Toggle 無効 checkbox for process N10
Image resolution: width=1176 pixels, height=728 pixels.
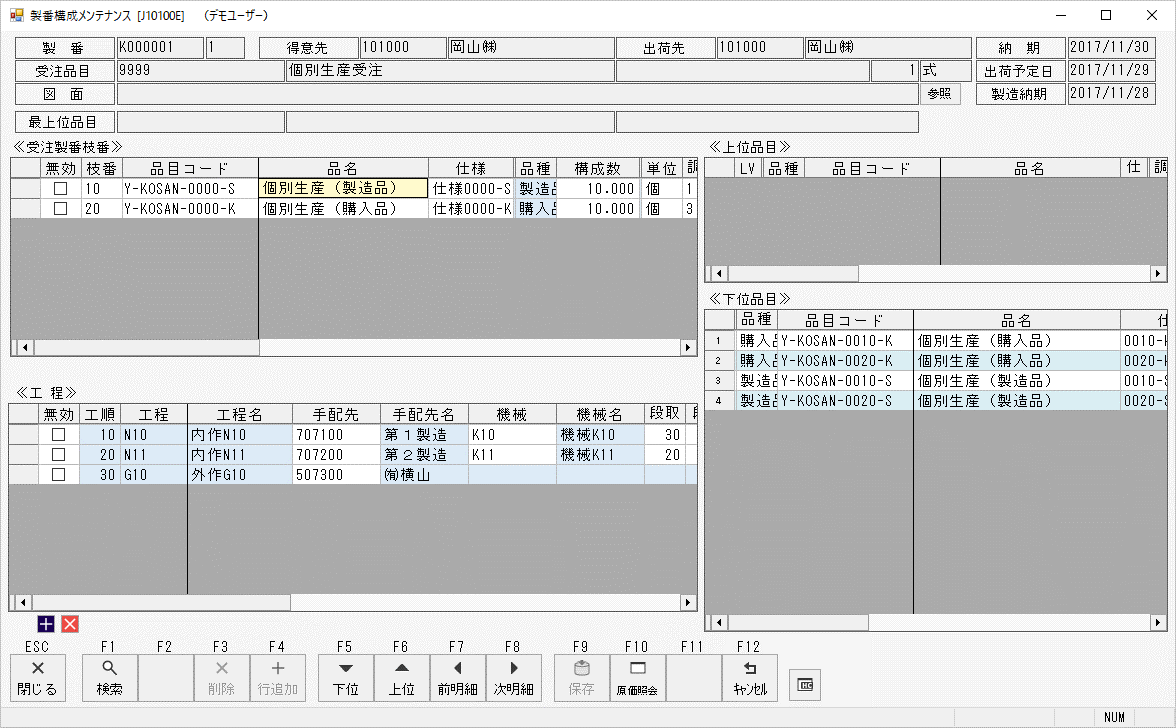(58, 435)
